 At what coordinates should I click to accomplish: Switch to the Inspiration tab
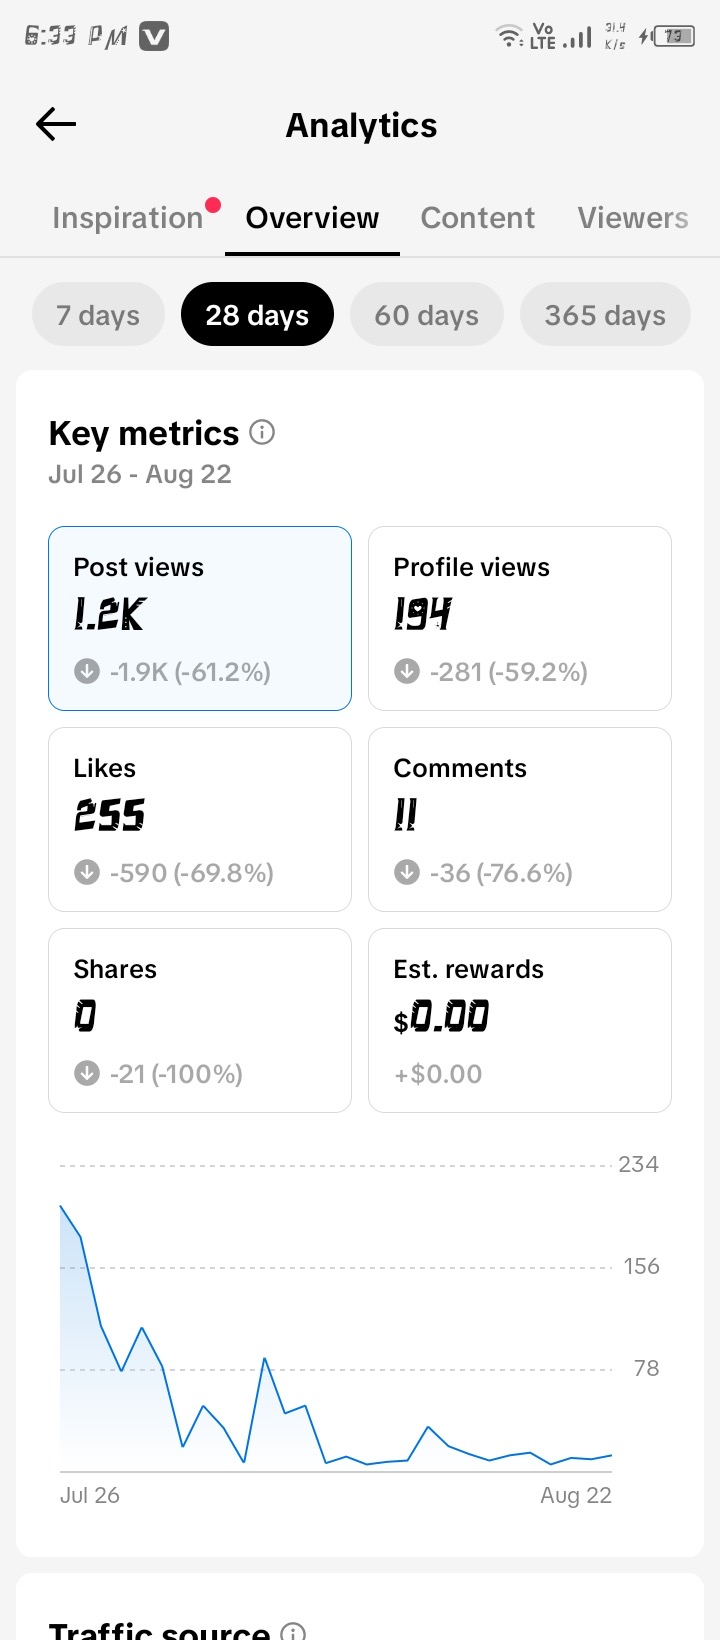point(128,218)
